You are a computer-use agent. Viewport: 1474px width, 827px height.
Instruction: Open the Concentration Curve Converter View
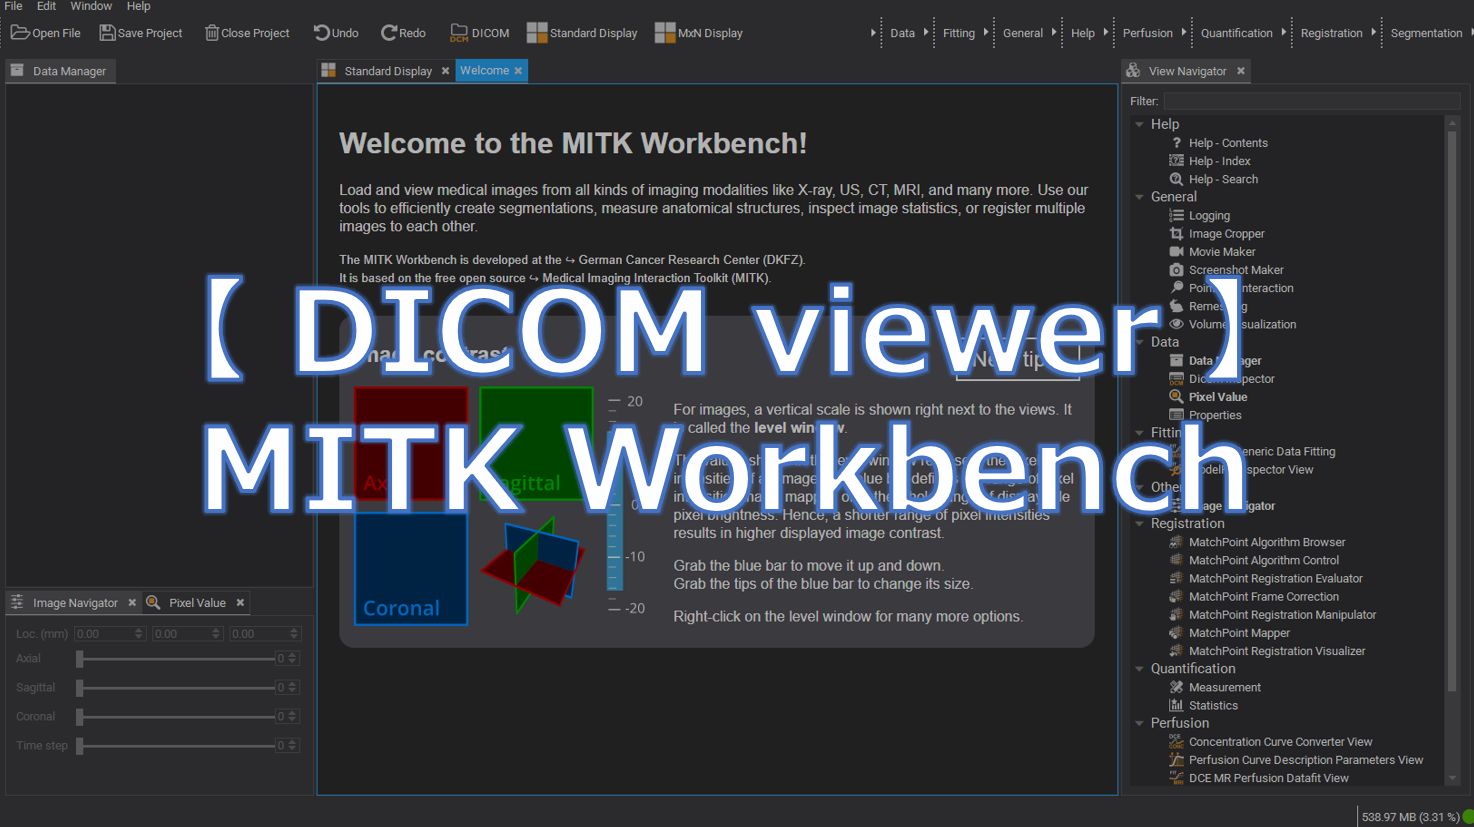coord(1279,741)
